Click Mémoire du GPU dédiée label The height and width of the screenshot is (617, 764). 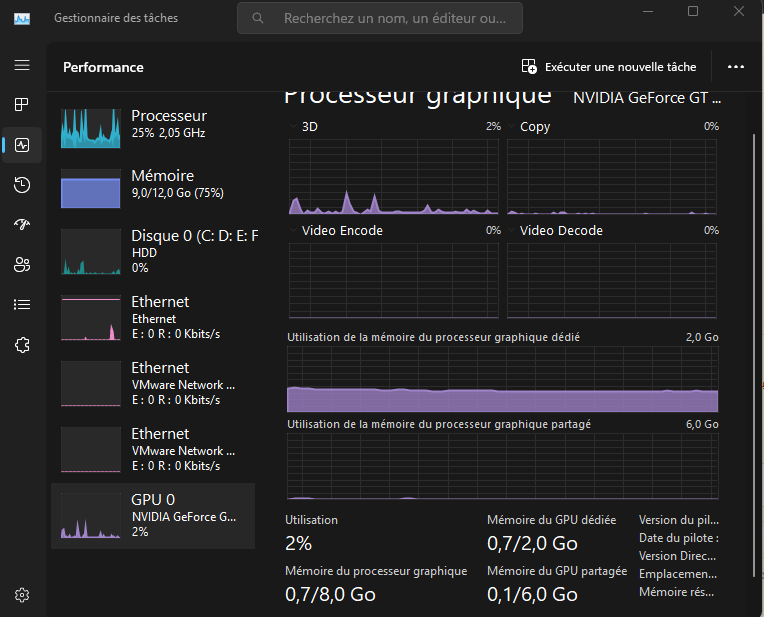(x=552, y=520)
